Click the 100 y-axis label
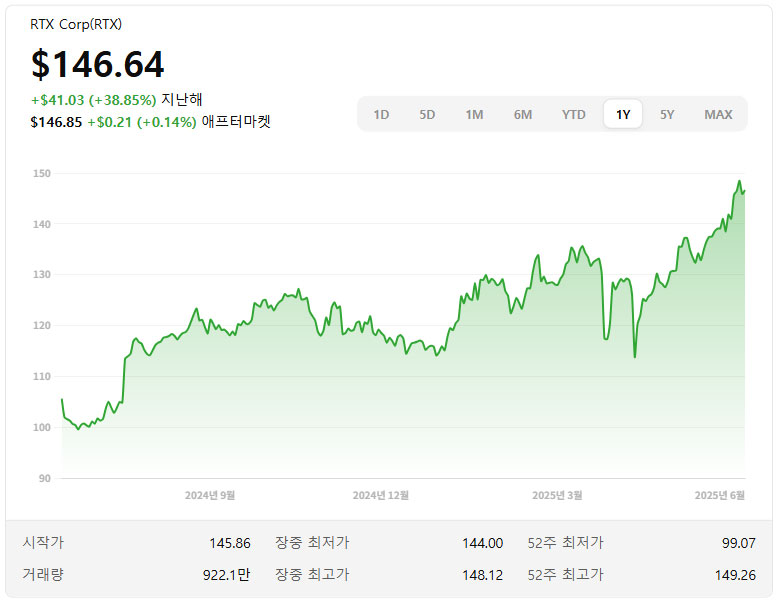The height and width of the screenshot is (602, 778). click(42, 427)
